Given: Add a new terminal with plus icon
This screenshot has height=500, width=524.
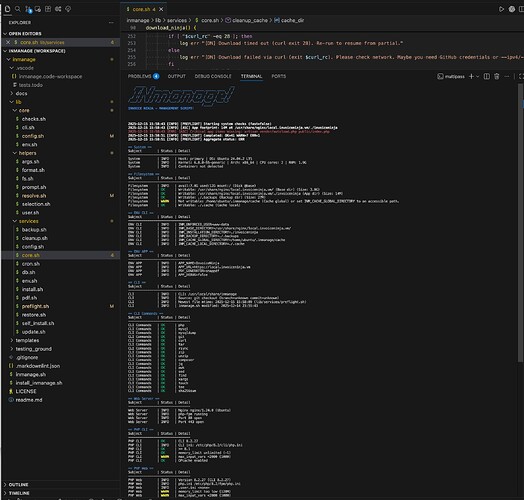Looking at the screenshot, I should point(471,77).
